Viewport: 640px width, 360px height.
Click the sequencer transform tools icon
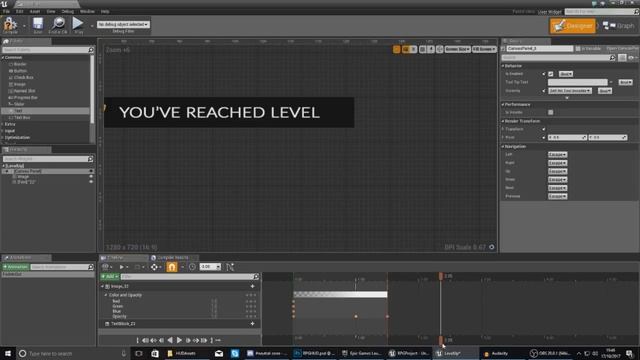pyautogui.click(x=154, y=267)
